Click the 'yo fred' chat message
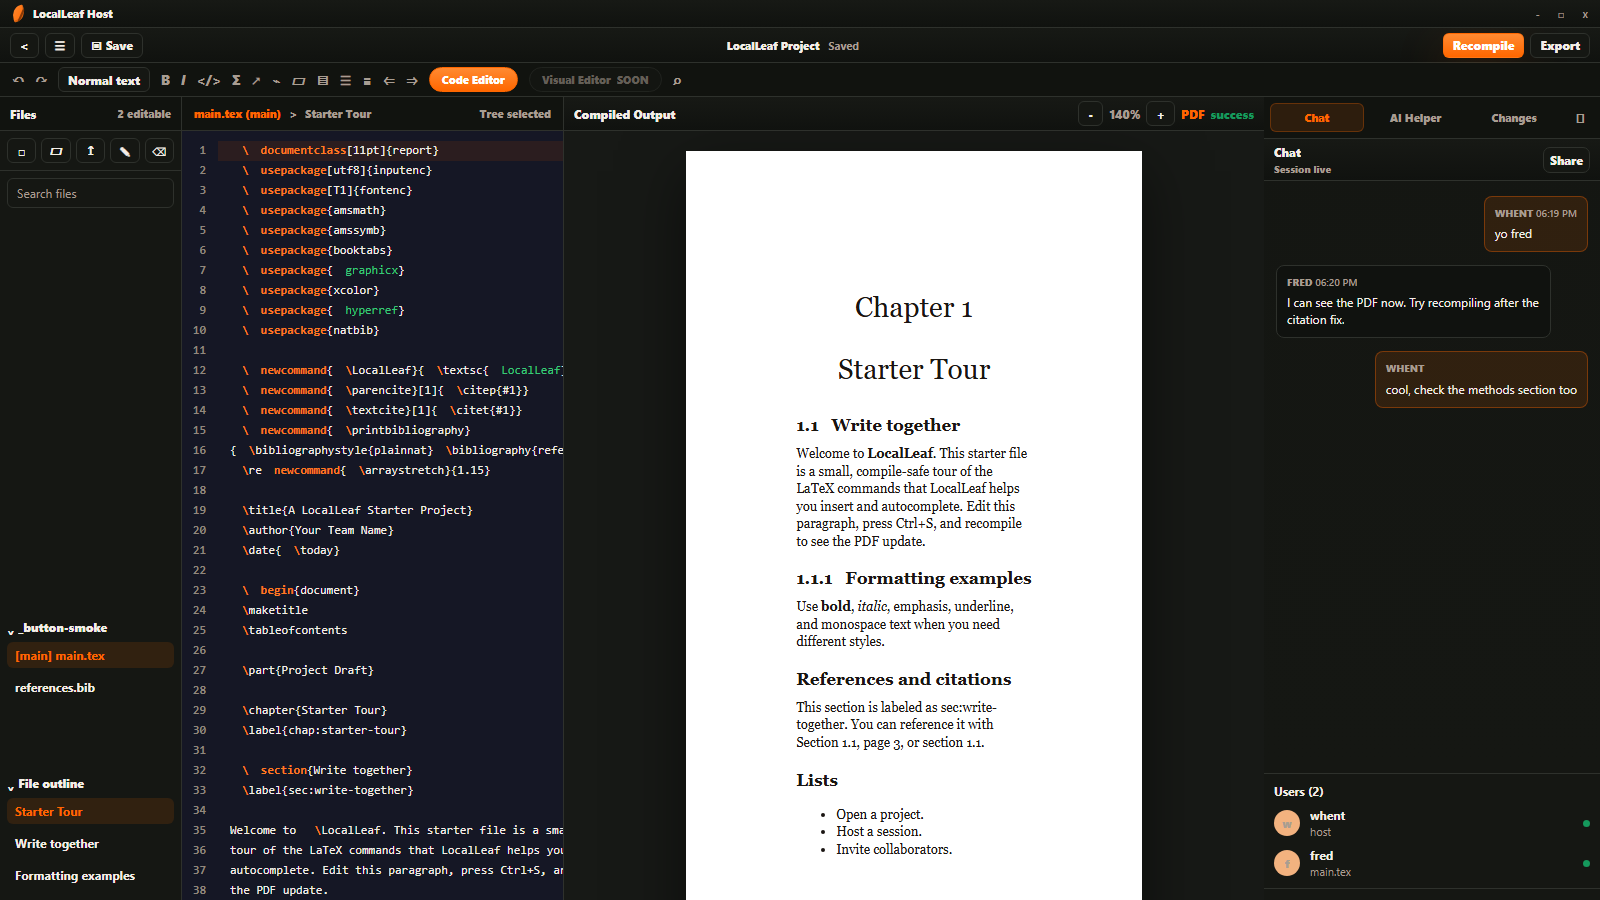 (1535, 224)
